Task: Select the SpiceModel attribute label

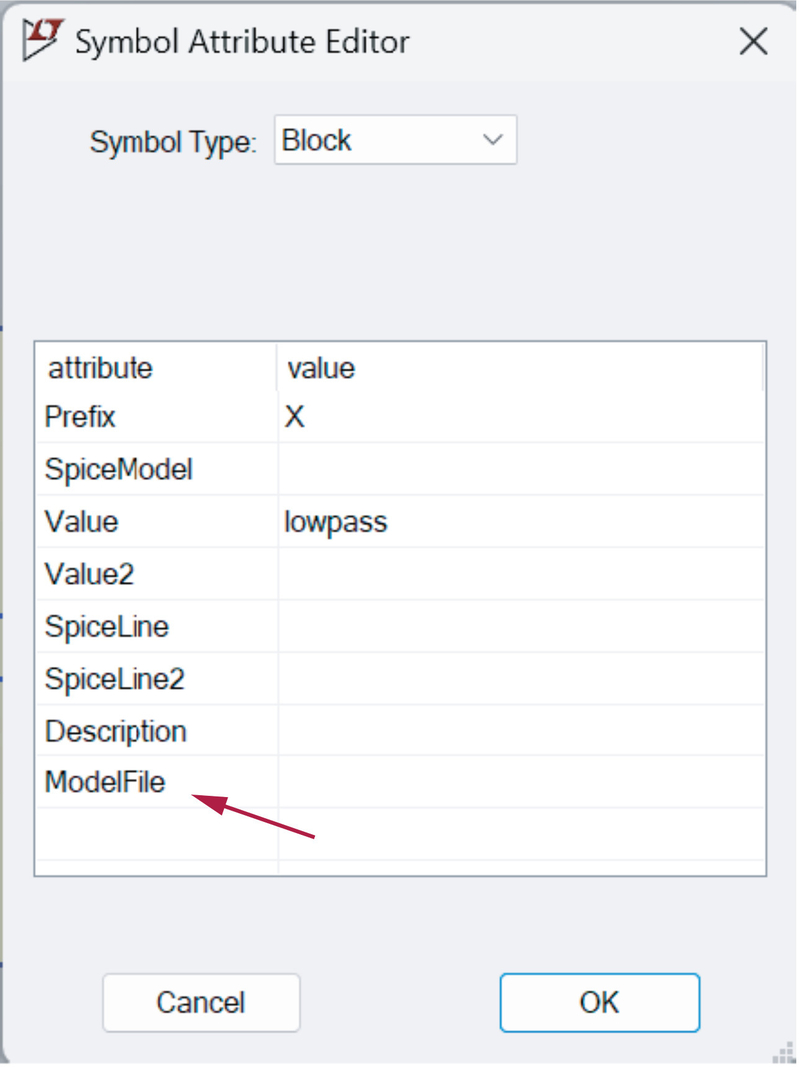Action: click(119, 469)
